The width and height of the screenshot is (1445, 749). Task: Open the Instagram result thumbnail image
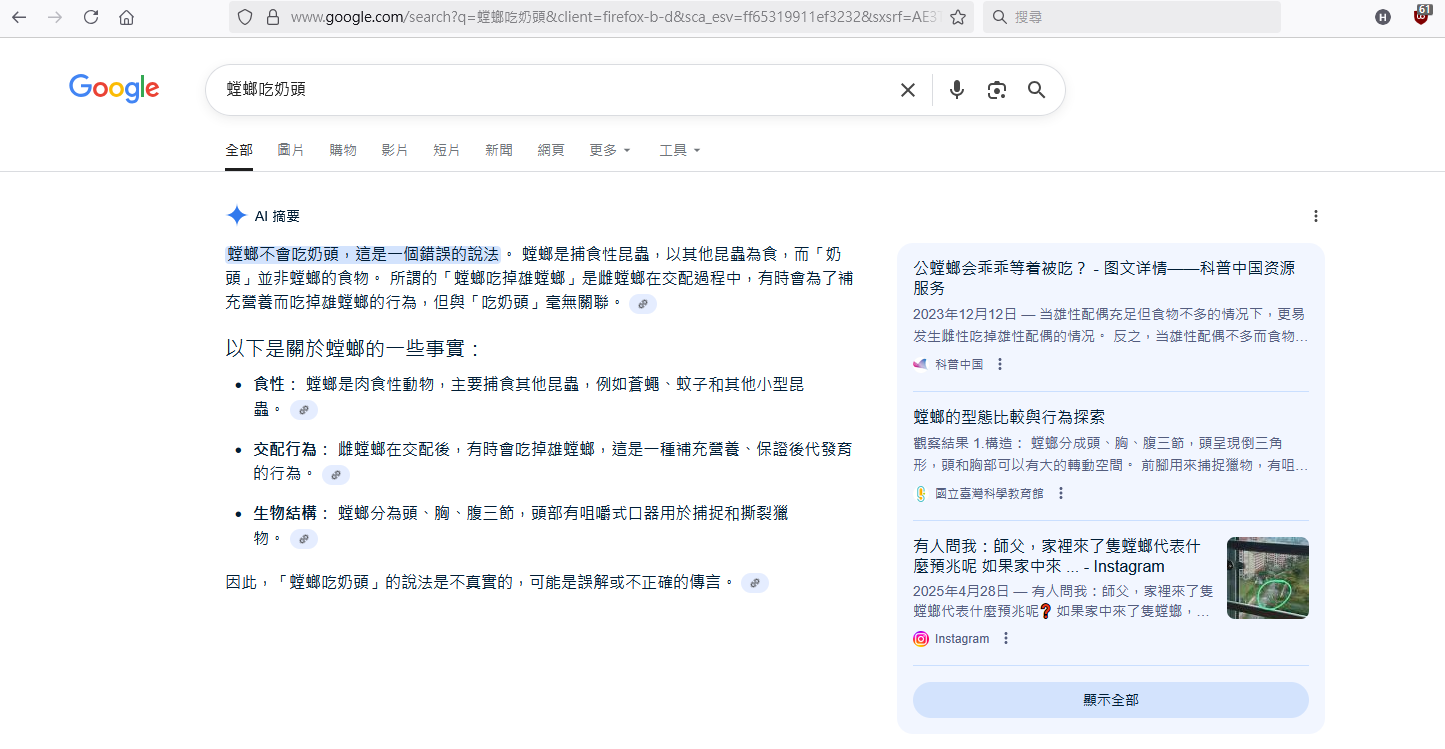click(1268, 578)
